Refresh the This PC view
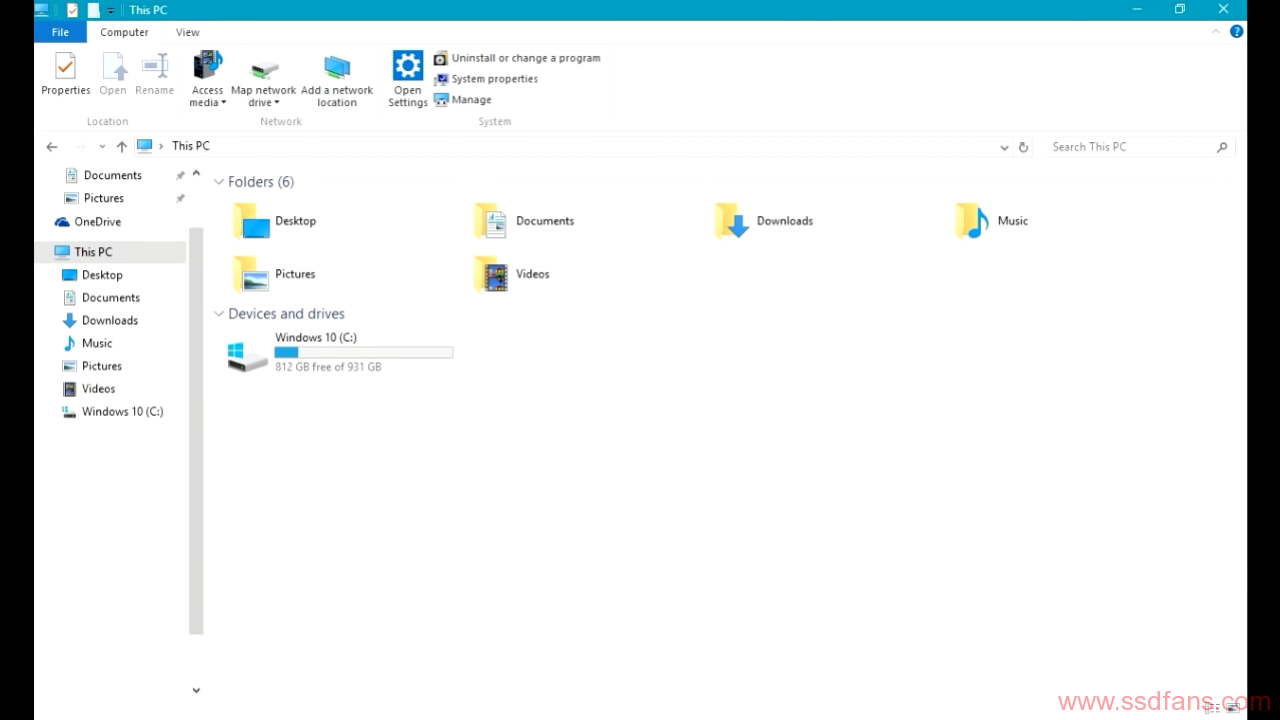Screen dimensions: 1280x720 pos(1023,147)
